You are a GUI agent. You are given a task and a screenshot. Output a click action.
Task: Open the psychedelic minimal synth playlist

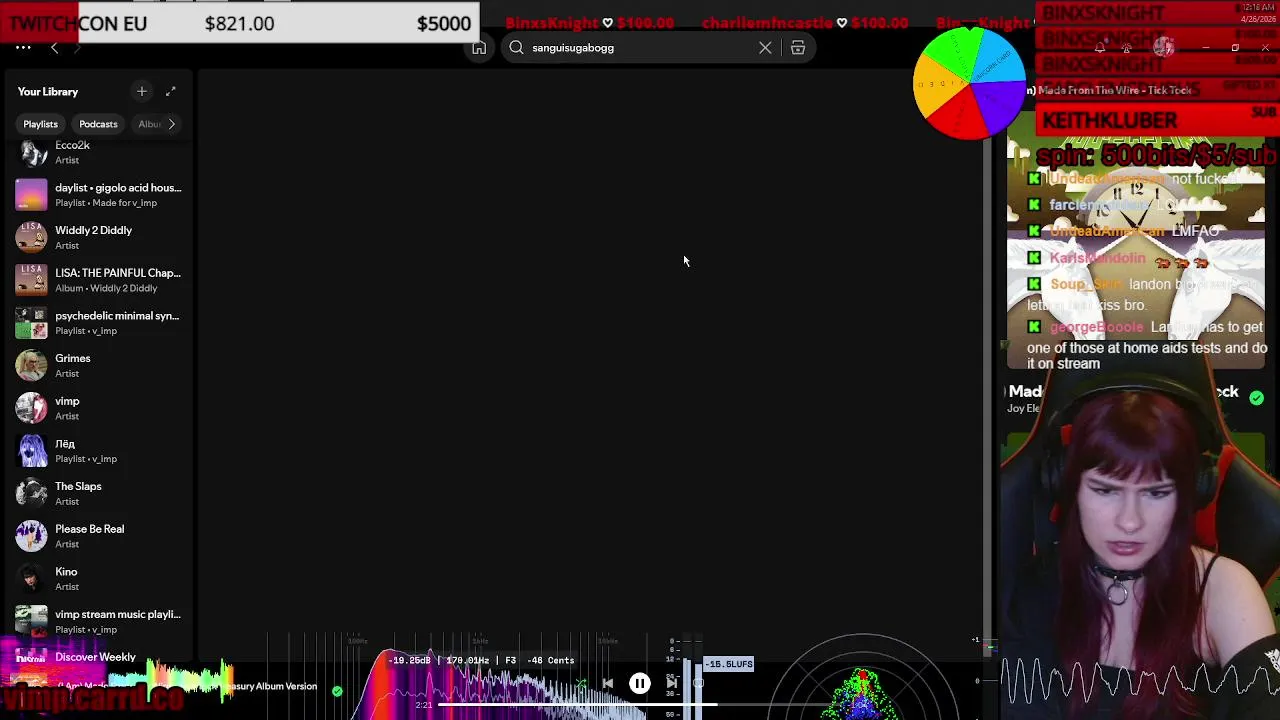(x=99, y=323)
